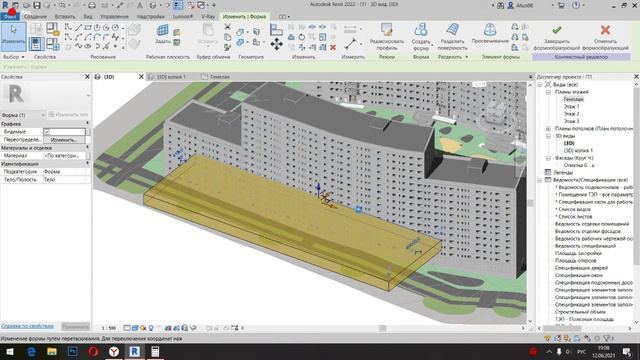Expand the Планы потолков tree node
640x360 pixels.
point(549,129)
